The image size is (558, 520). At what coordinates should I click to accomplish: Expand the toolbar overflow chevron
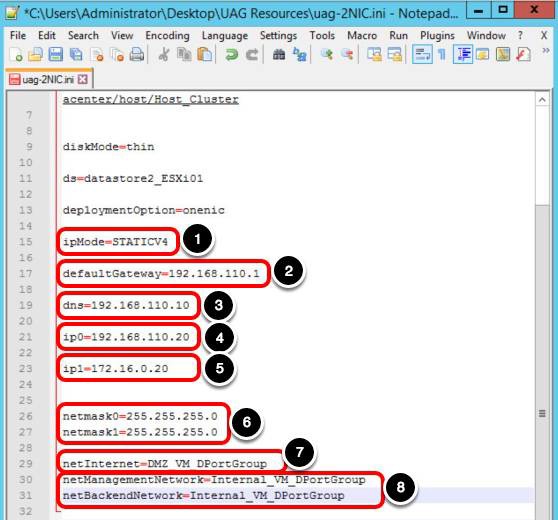(x=545, y=51)
